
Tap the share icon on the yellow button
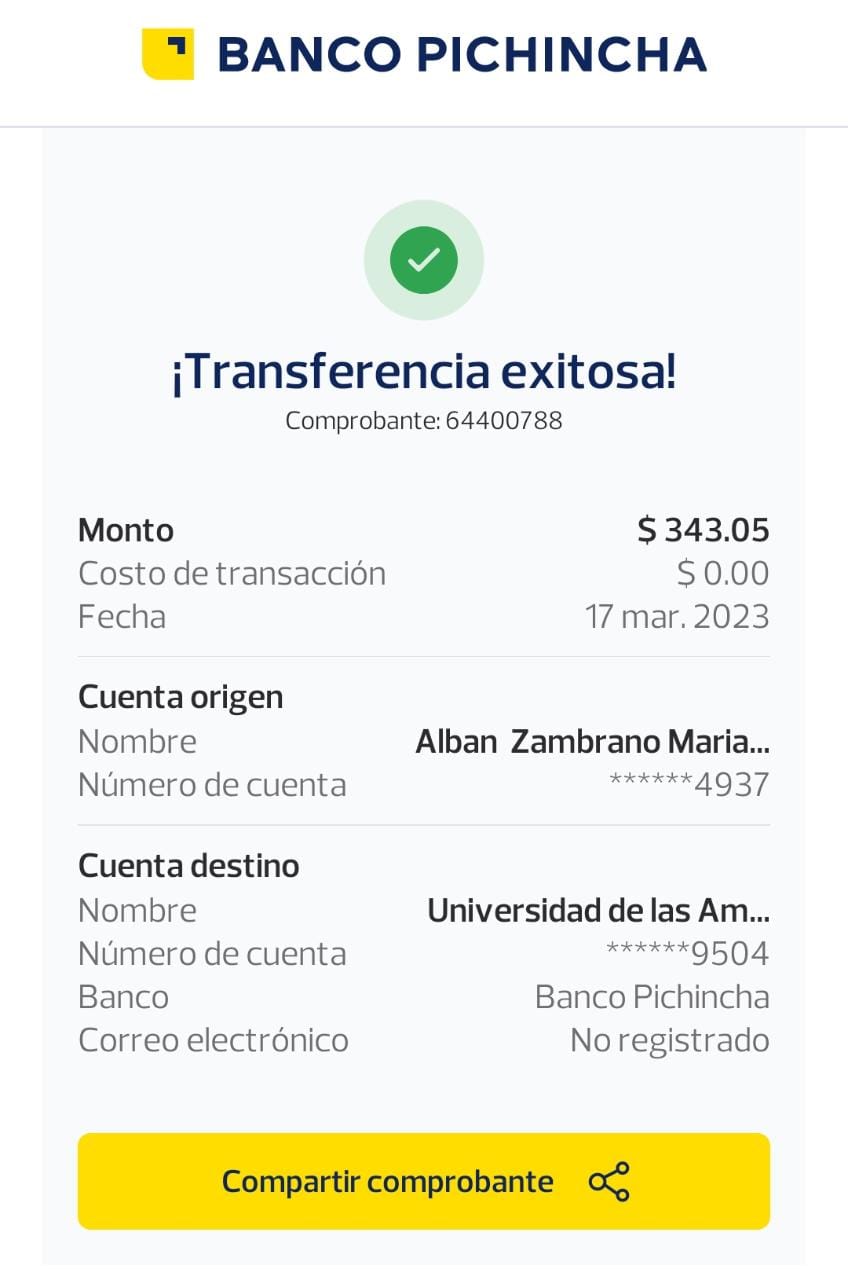[x=609, y=1182]
